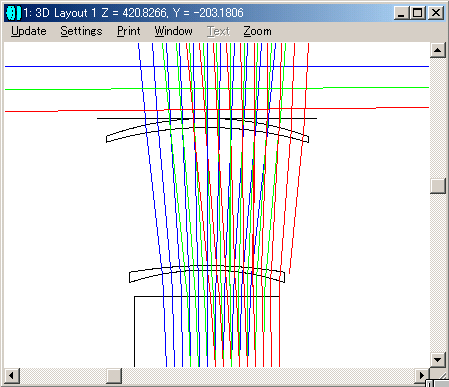Open the Window menu
The width and height of the screenshot is (449, 387).
point(173,31)
